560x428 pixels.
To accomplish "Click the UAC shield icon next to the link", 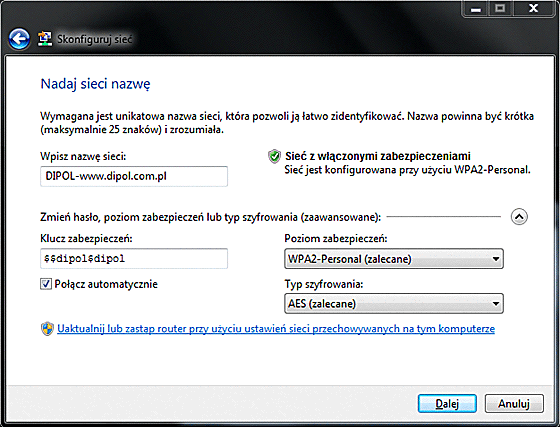I will (x=47, y=329).
